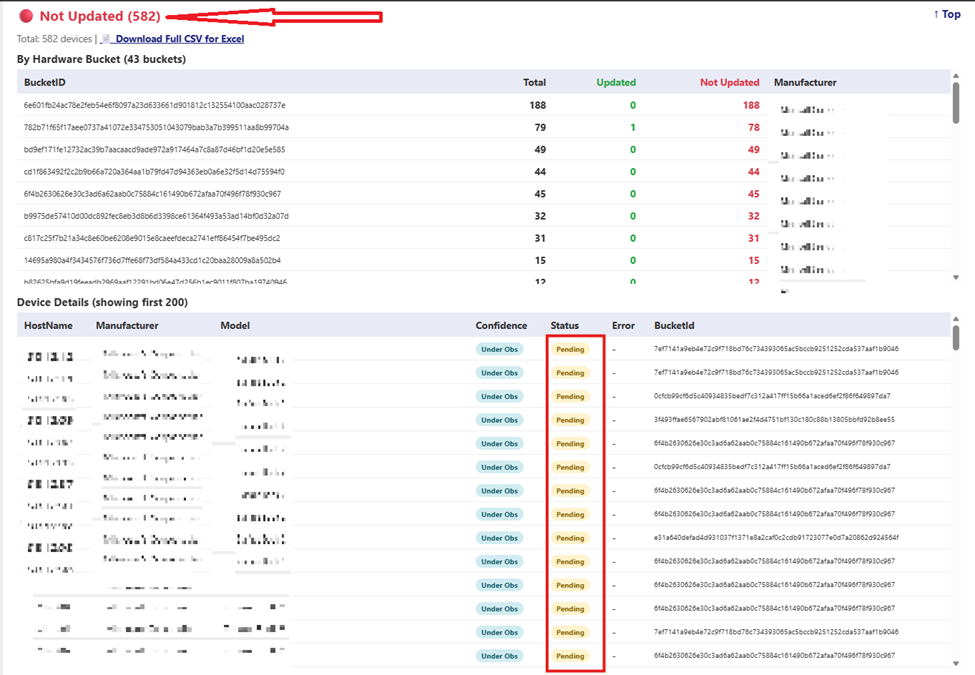The image size is (975, 675).
Task: Select the bucket row starting with 6e601fb24ac78e2f
Action: coord(155,105)
